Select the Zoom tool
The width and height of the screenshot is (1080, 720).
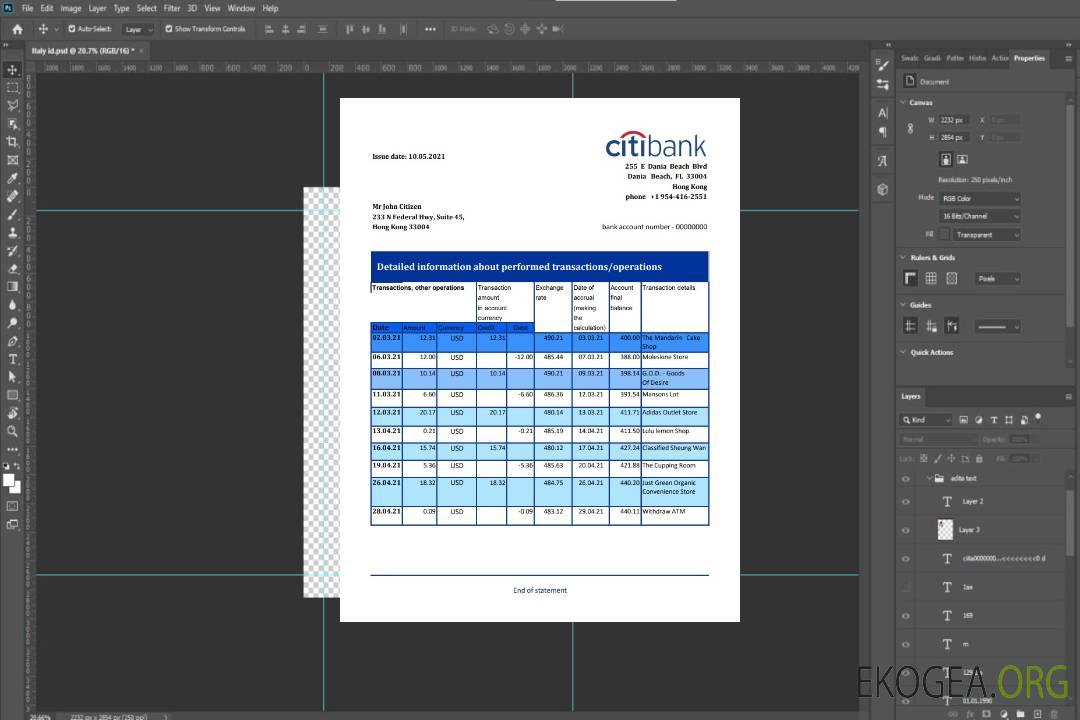point(12,431)
